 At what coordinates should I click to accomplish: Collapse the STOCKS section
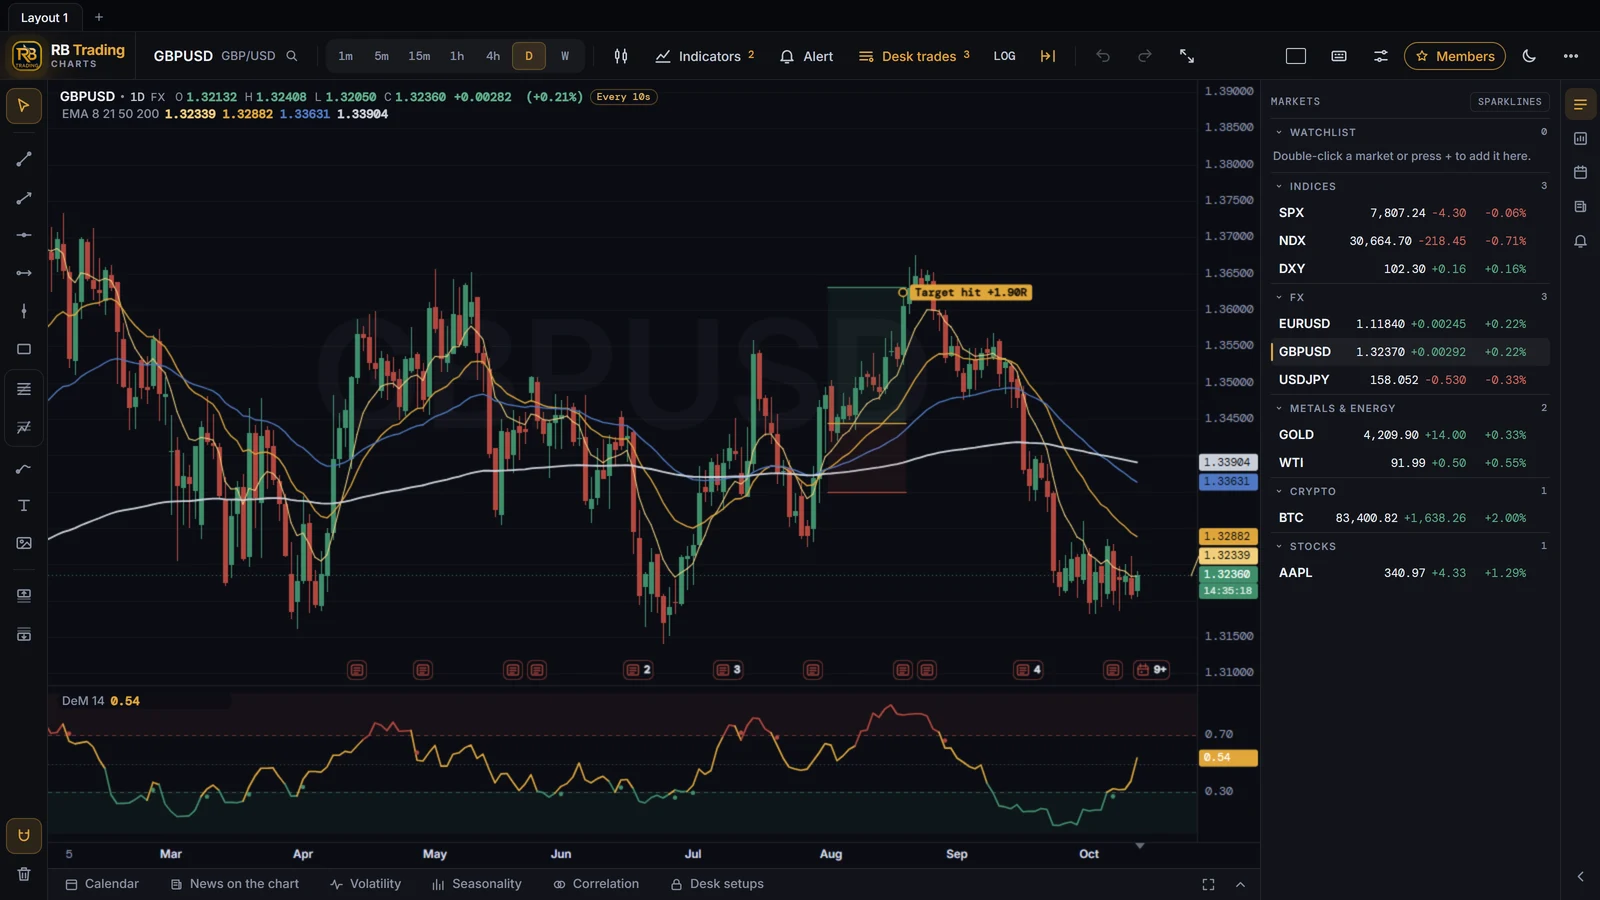click(x=1279, y=546)
